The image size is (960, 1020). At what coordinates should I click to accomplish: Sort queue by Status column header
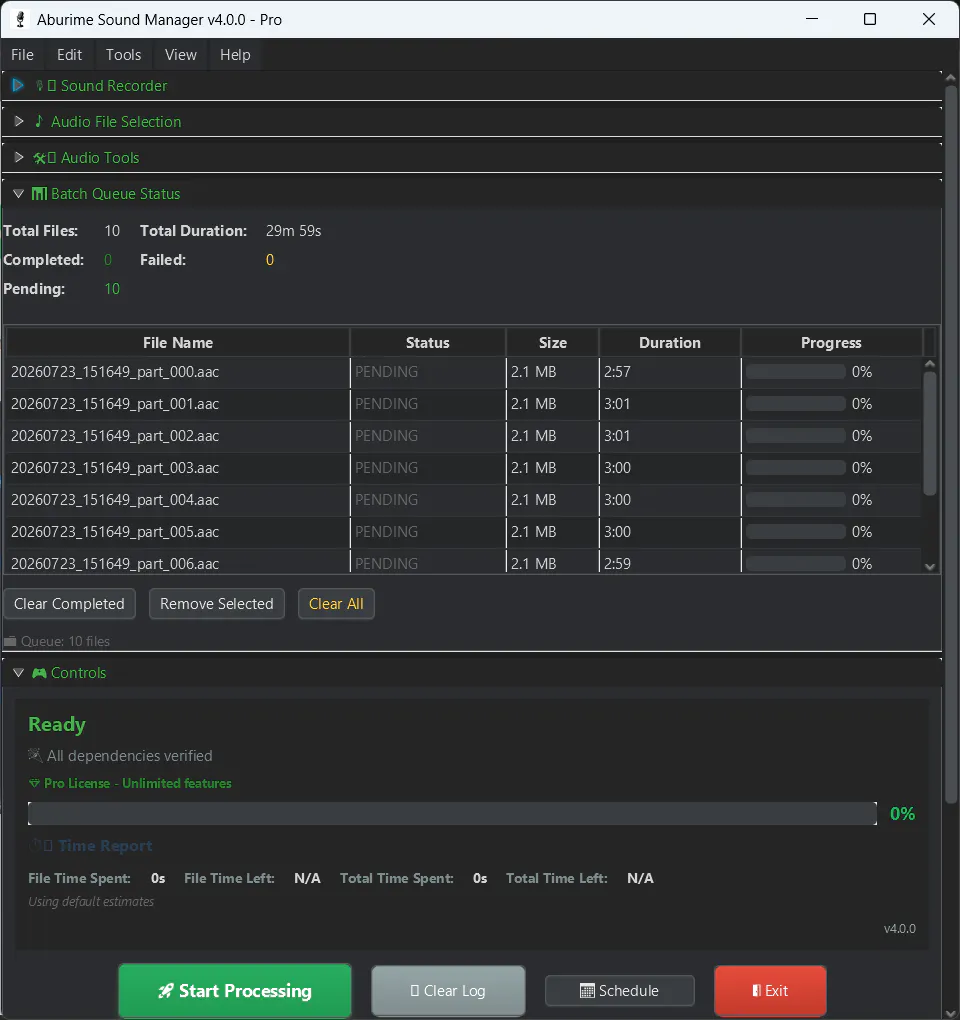point(428,343)
